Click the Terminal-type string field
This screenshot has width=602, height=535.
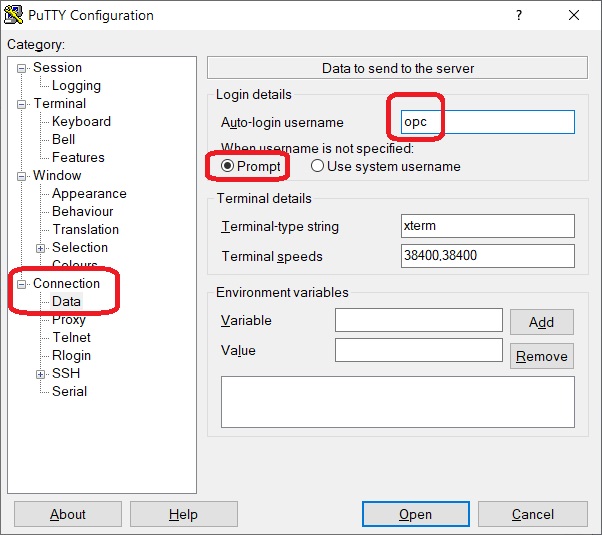point(488,226)
